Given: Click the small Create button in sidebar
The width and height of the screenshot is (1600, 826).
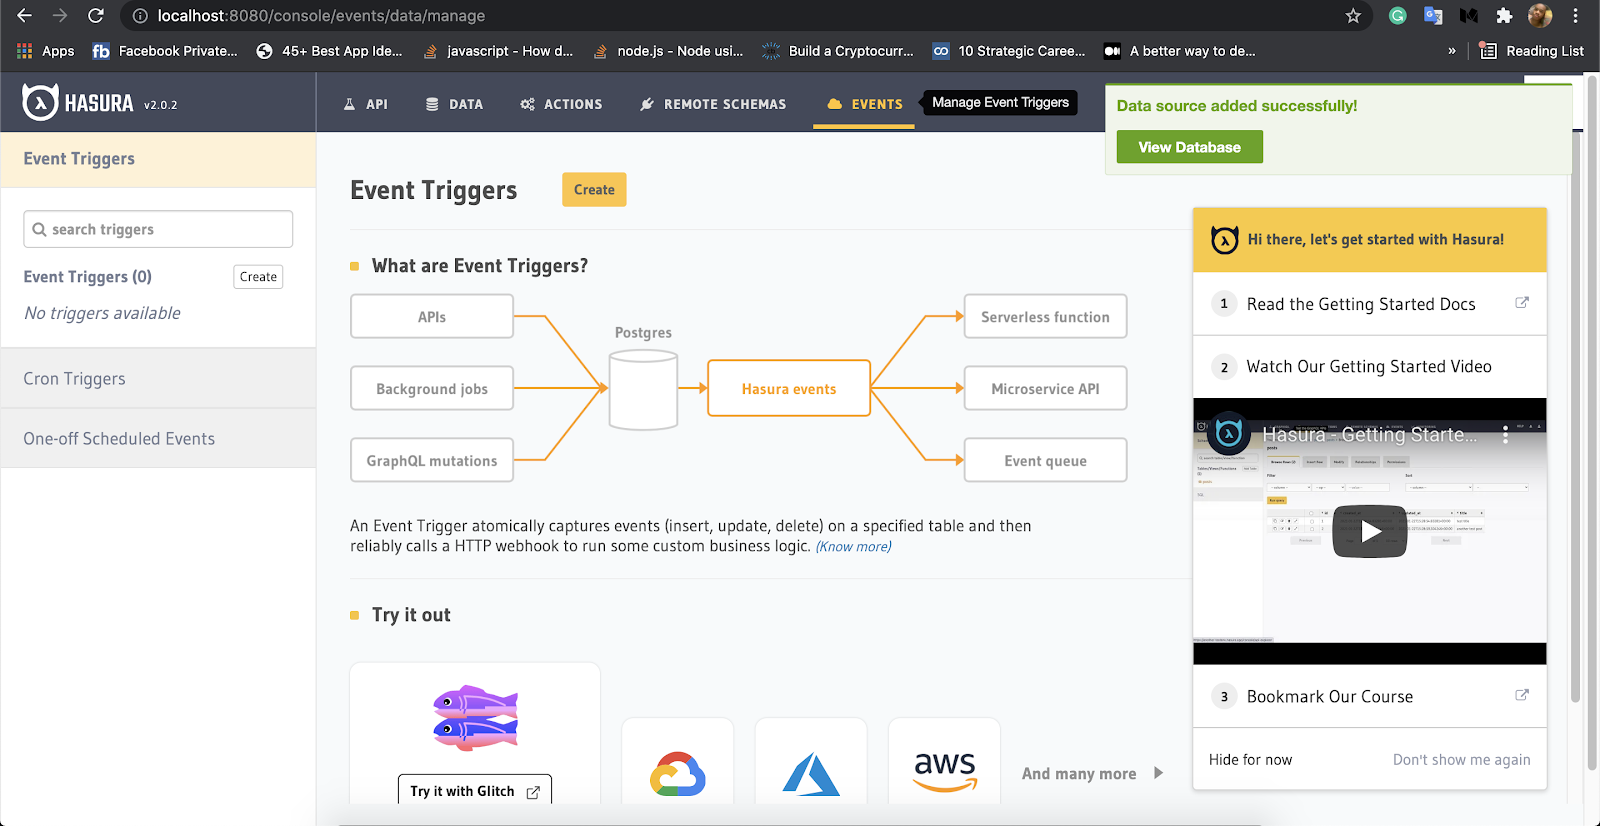Looking at the screenshot, I should (258, 277).
